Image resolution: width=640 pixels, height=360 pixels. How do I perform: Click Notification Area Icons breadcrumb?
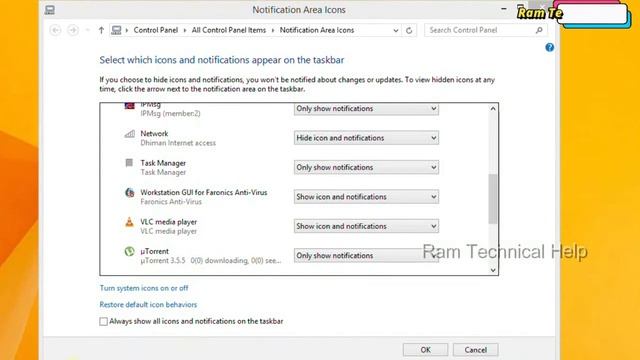[x=317, y=30]
